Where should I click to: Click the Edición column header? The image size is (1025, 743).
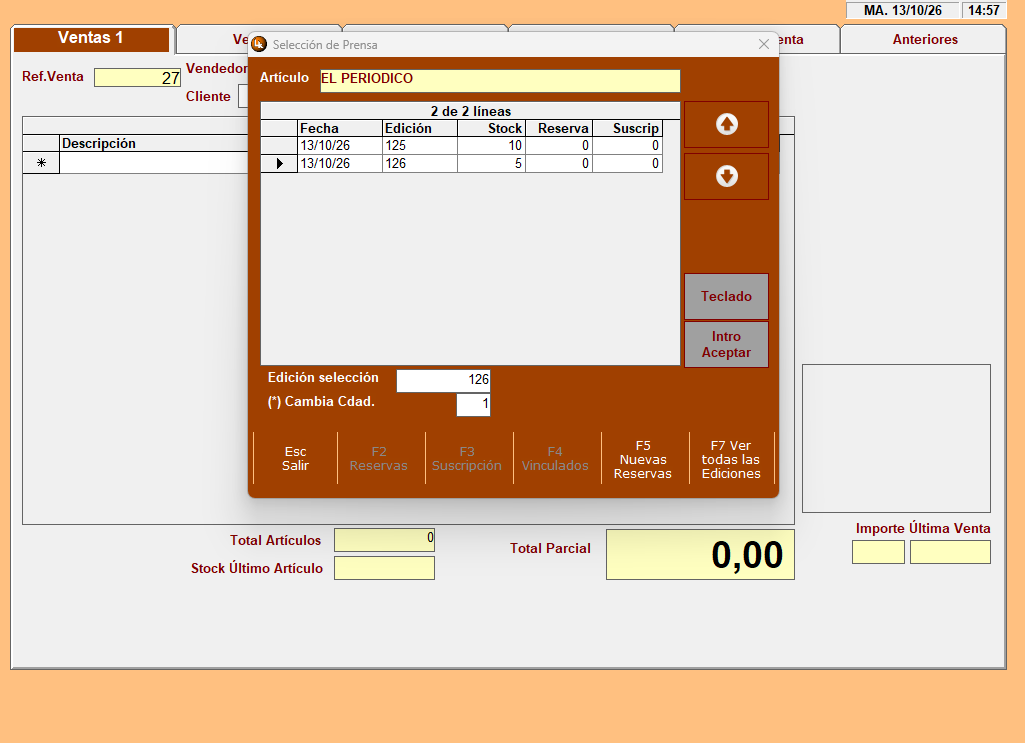[419, 128]
